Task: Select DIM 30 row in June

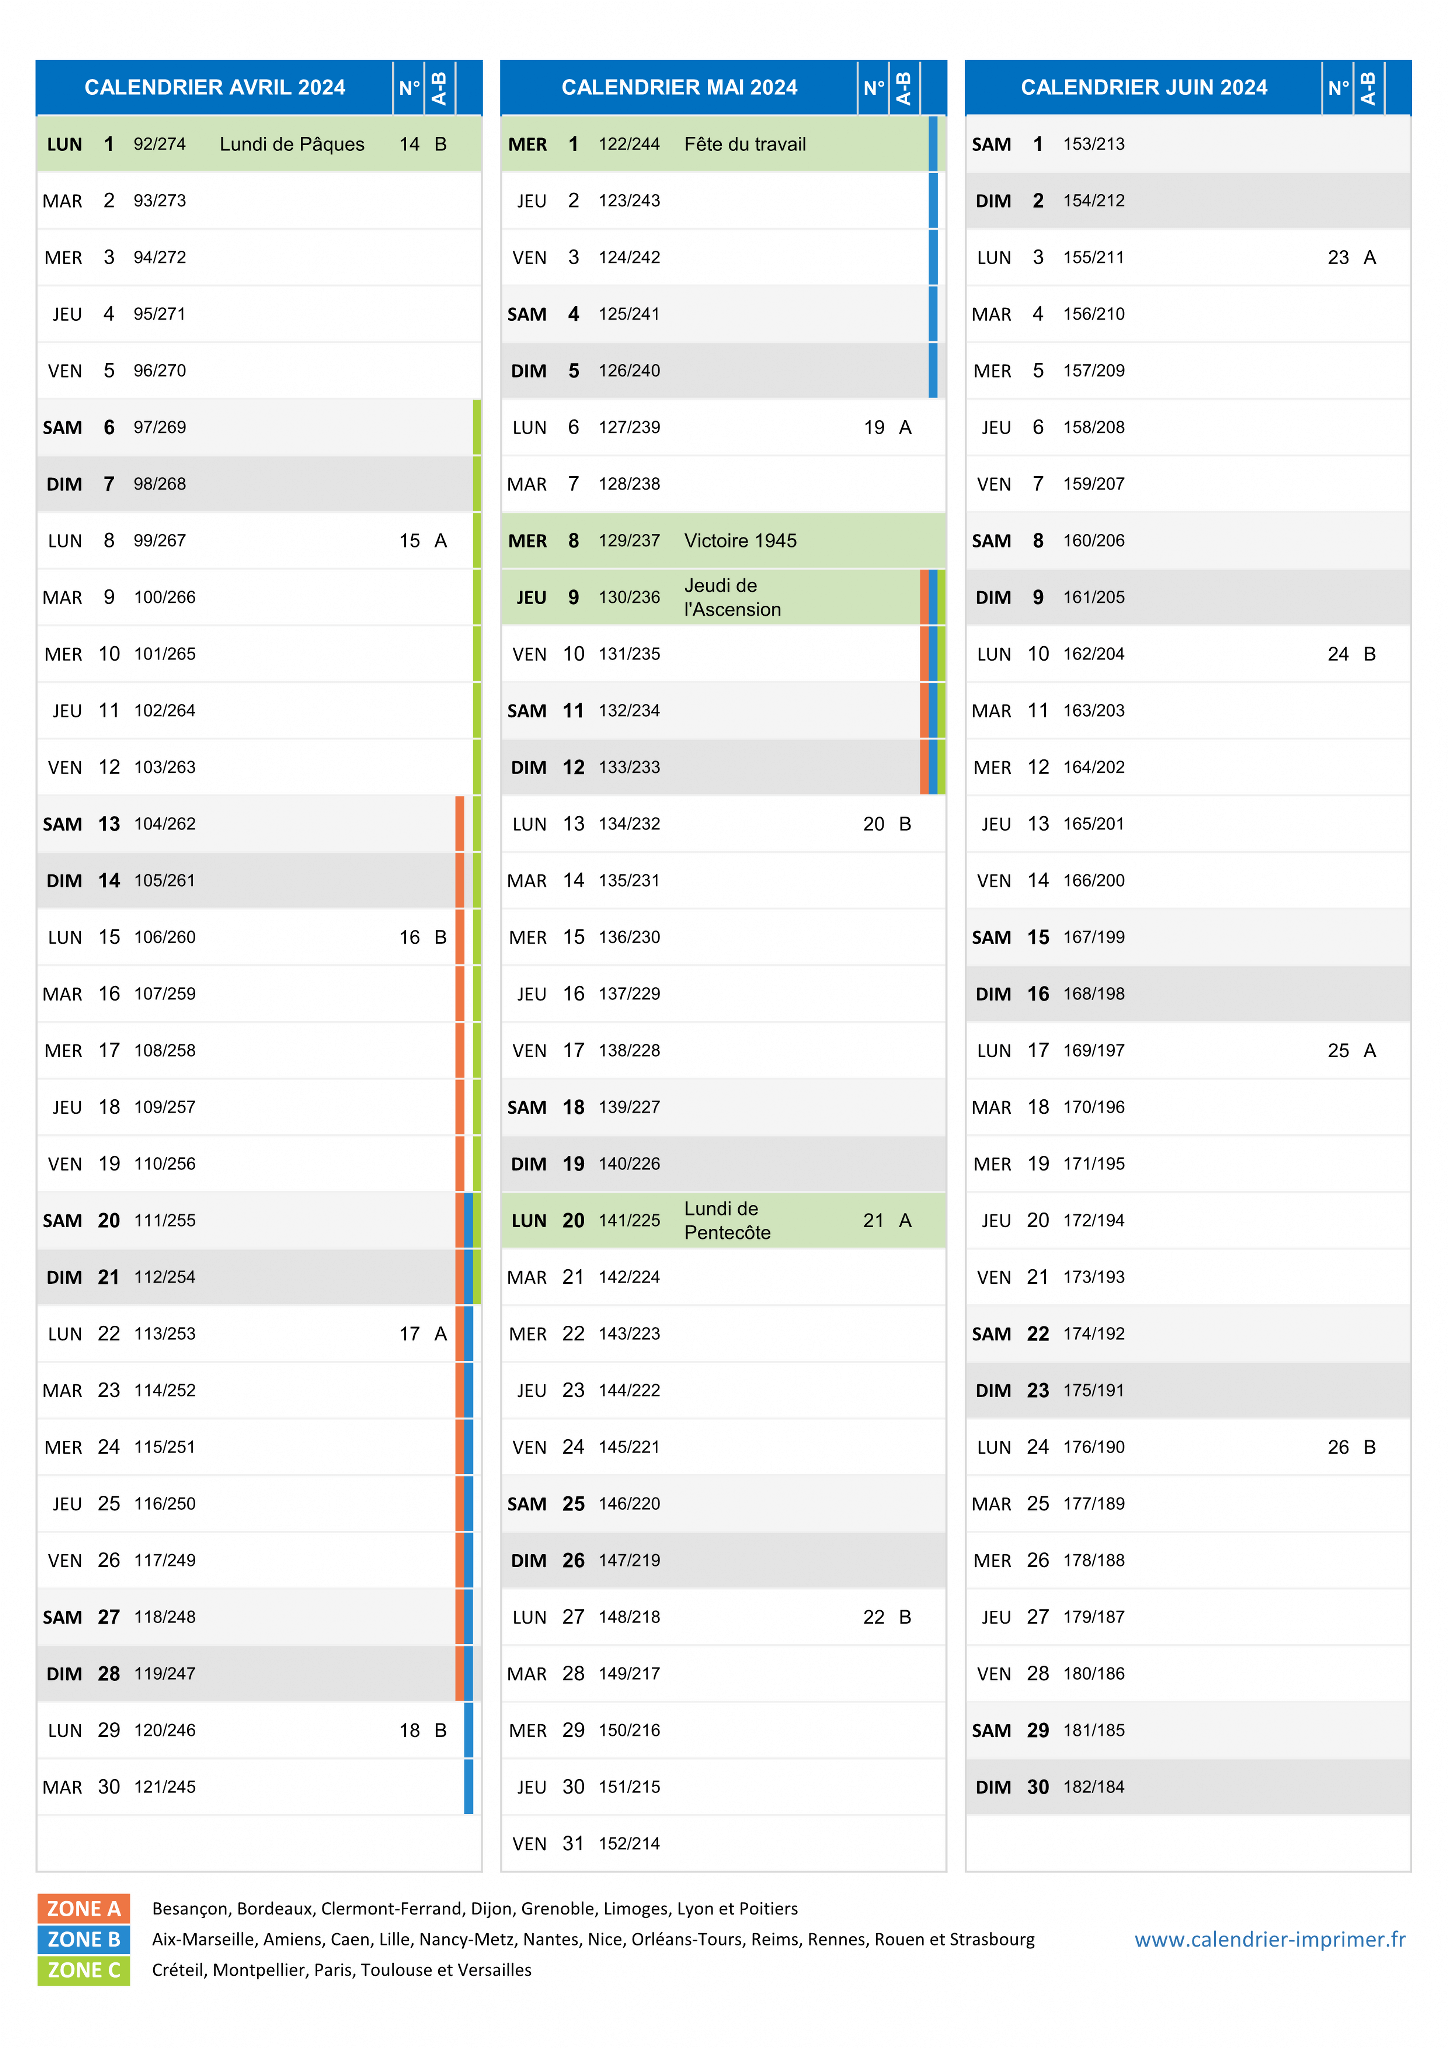Action: point(1188,1787)
